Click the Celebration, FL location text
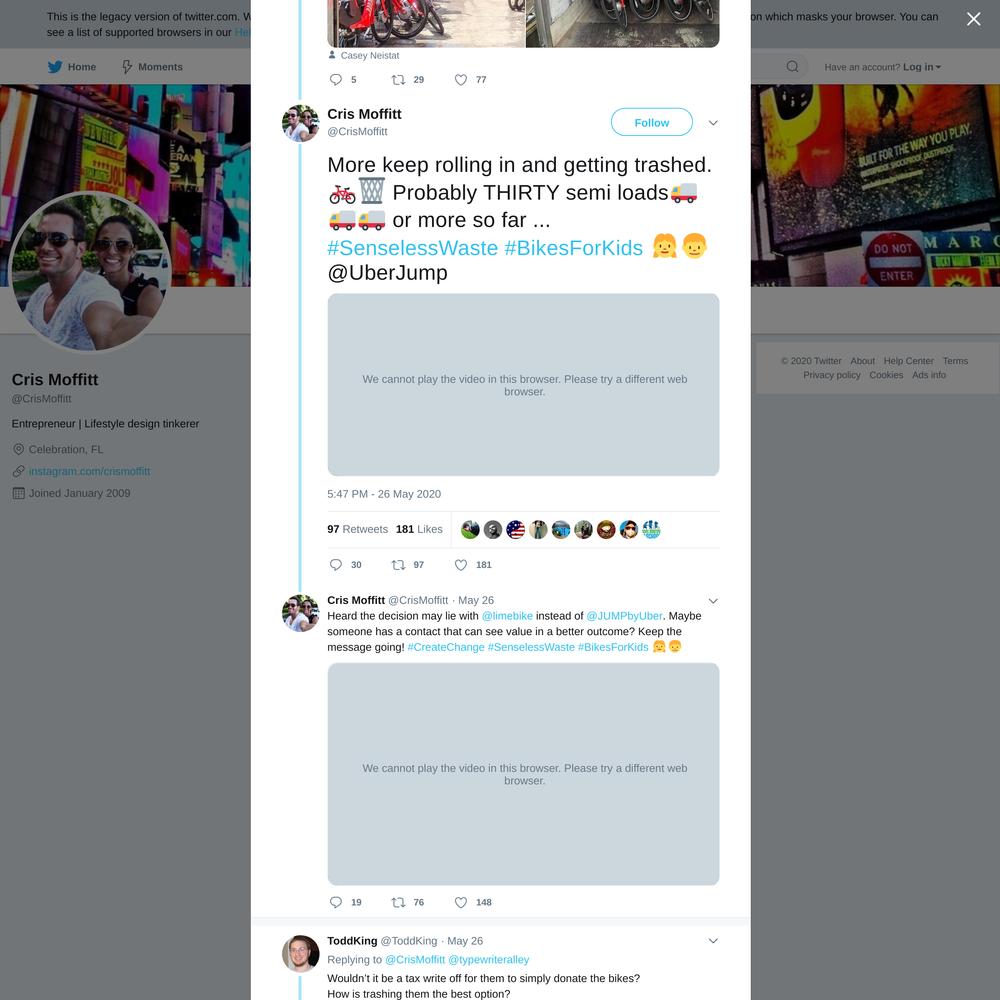The image size is (1000, 1000). [66, 450]
